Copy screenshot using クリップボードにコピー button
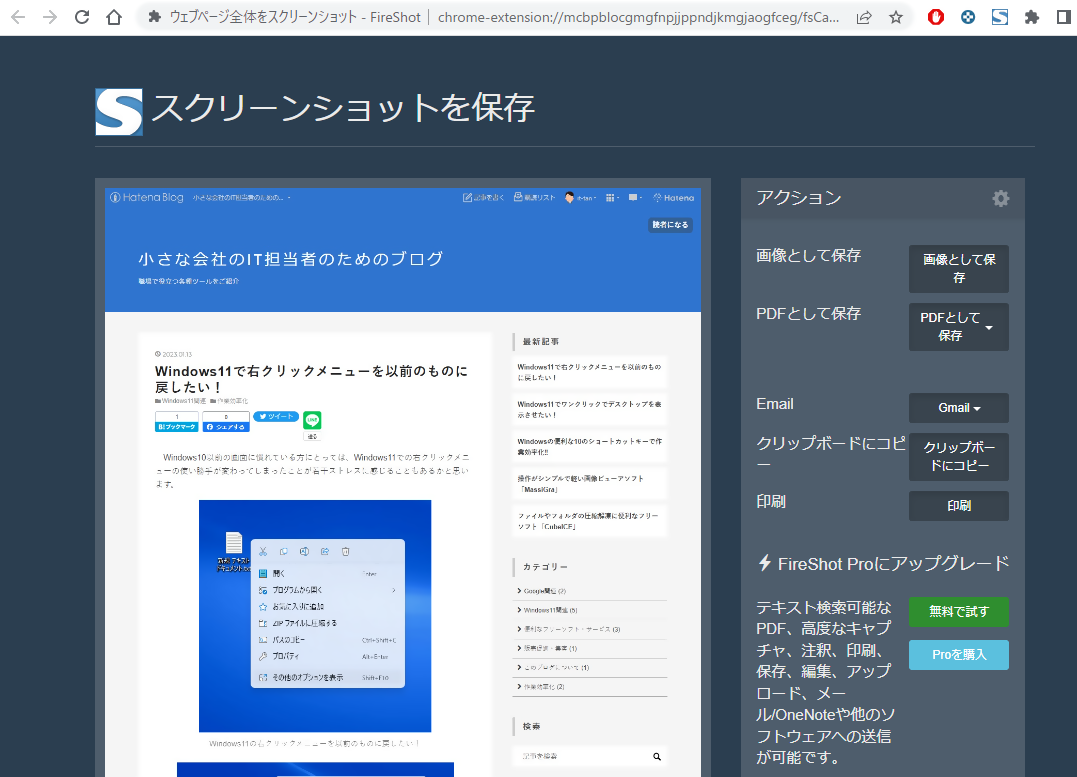Screen dimensions: 1077x777 click(958, 457)
